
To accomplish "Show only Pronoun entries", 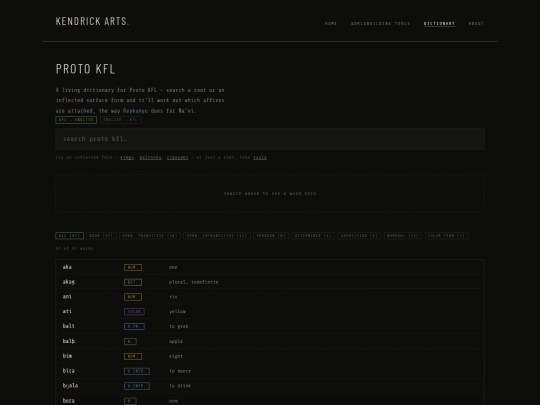I will click(271, 236).
